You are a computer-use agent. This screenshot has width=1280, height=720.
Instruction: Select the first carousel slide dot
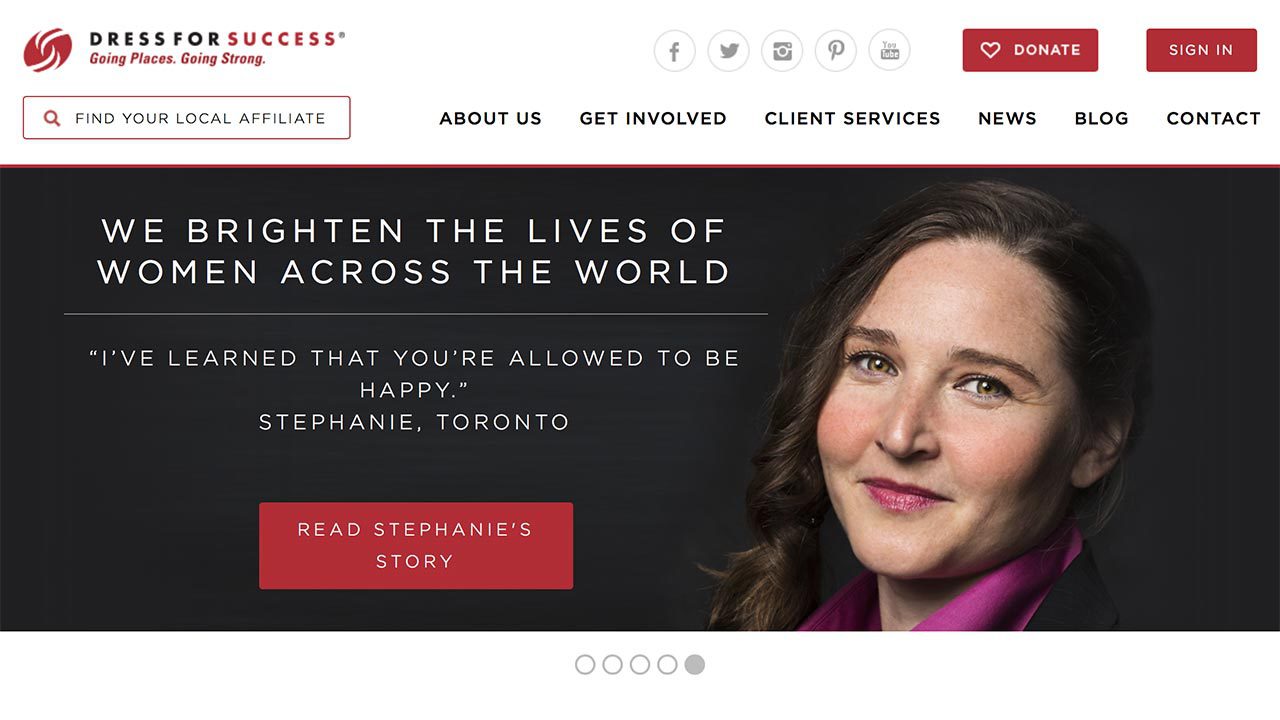[585, 664]
